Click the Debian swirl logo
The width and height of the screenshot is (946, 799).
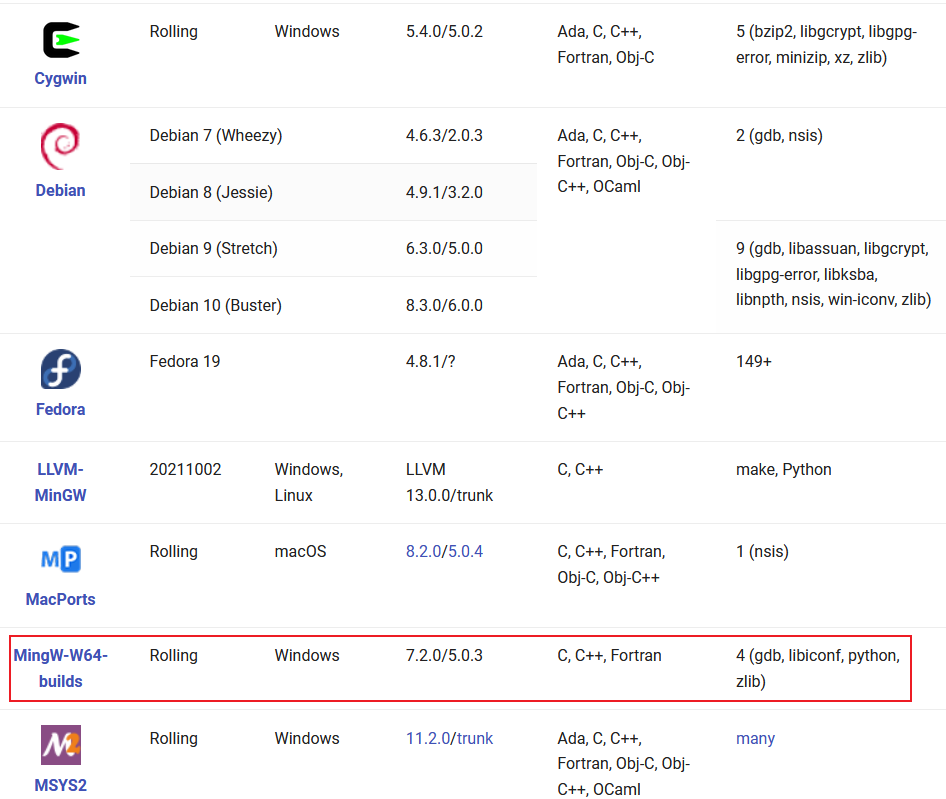coord(60,147)
